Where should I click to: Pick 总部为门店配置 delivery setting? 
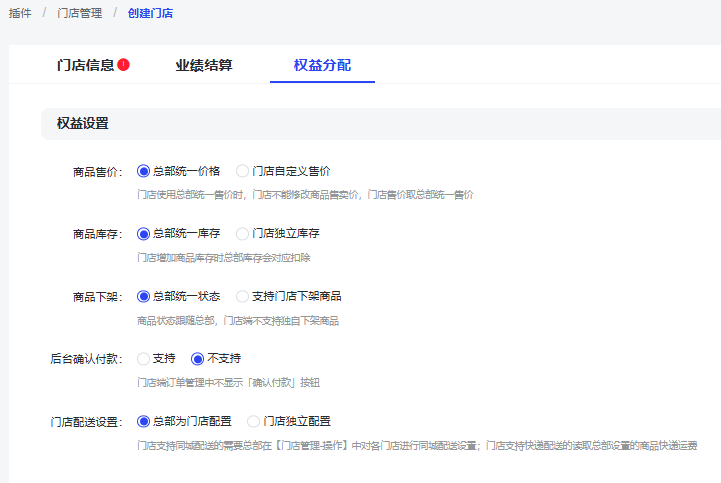click(144, 421)
